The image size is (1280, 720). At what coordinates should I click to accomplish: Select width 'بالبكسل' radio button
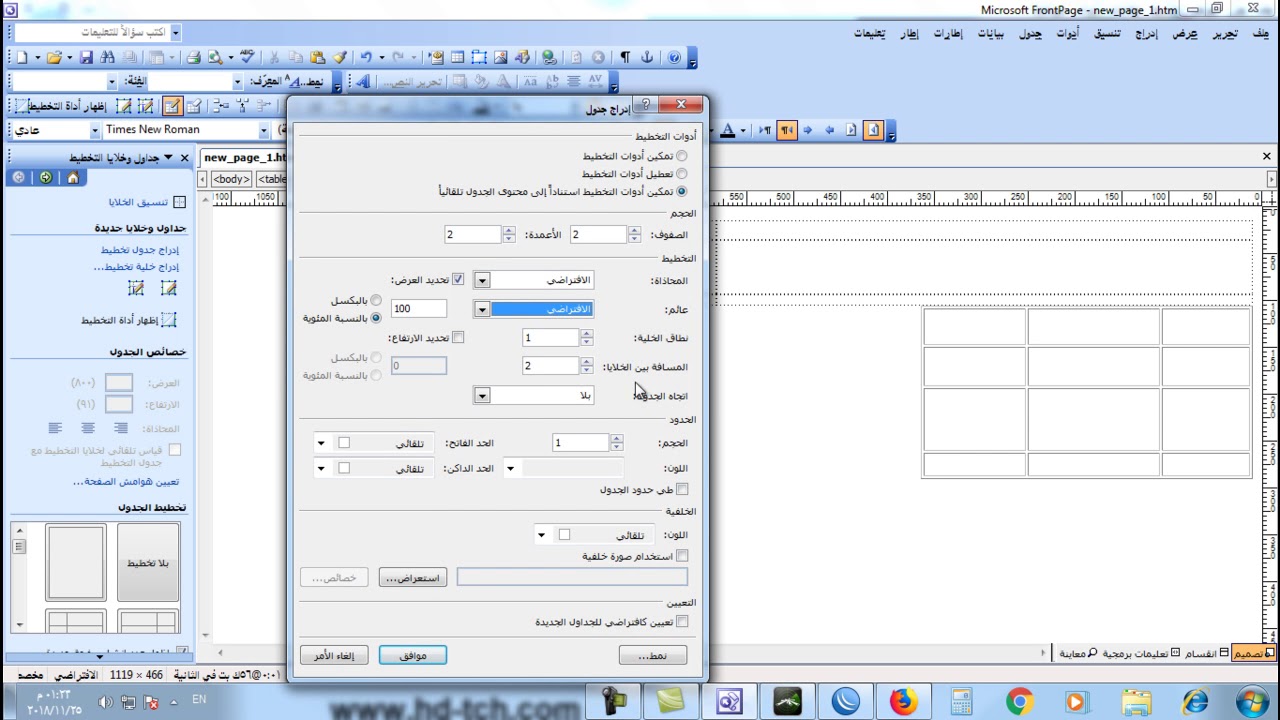click(376, 301)
